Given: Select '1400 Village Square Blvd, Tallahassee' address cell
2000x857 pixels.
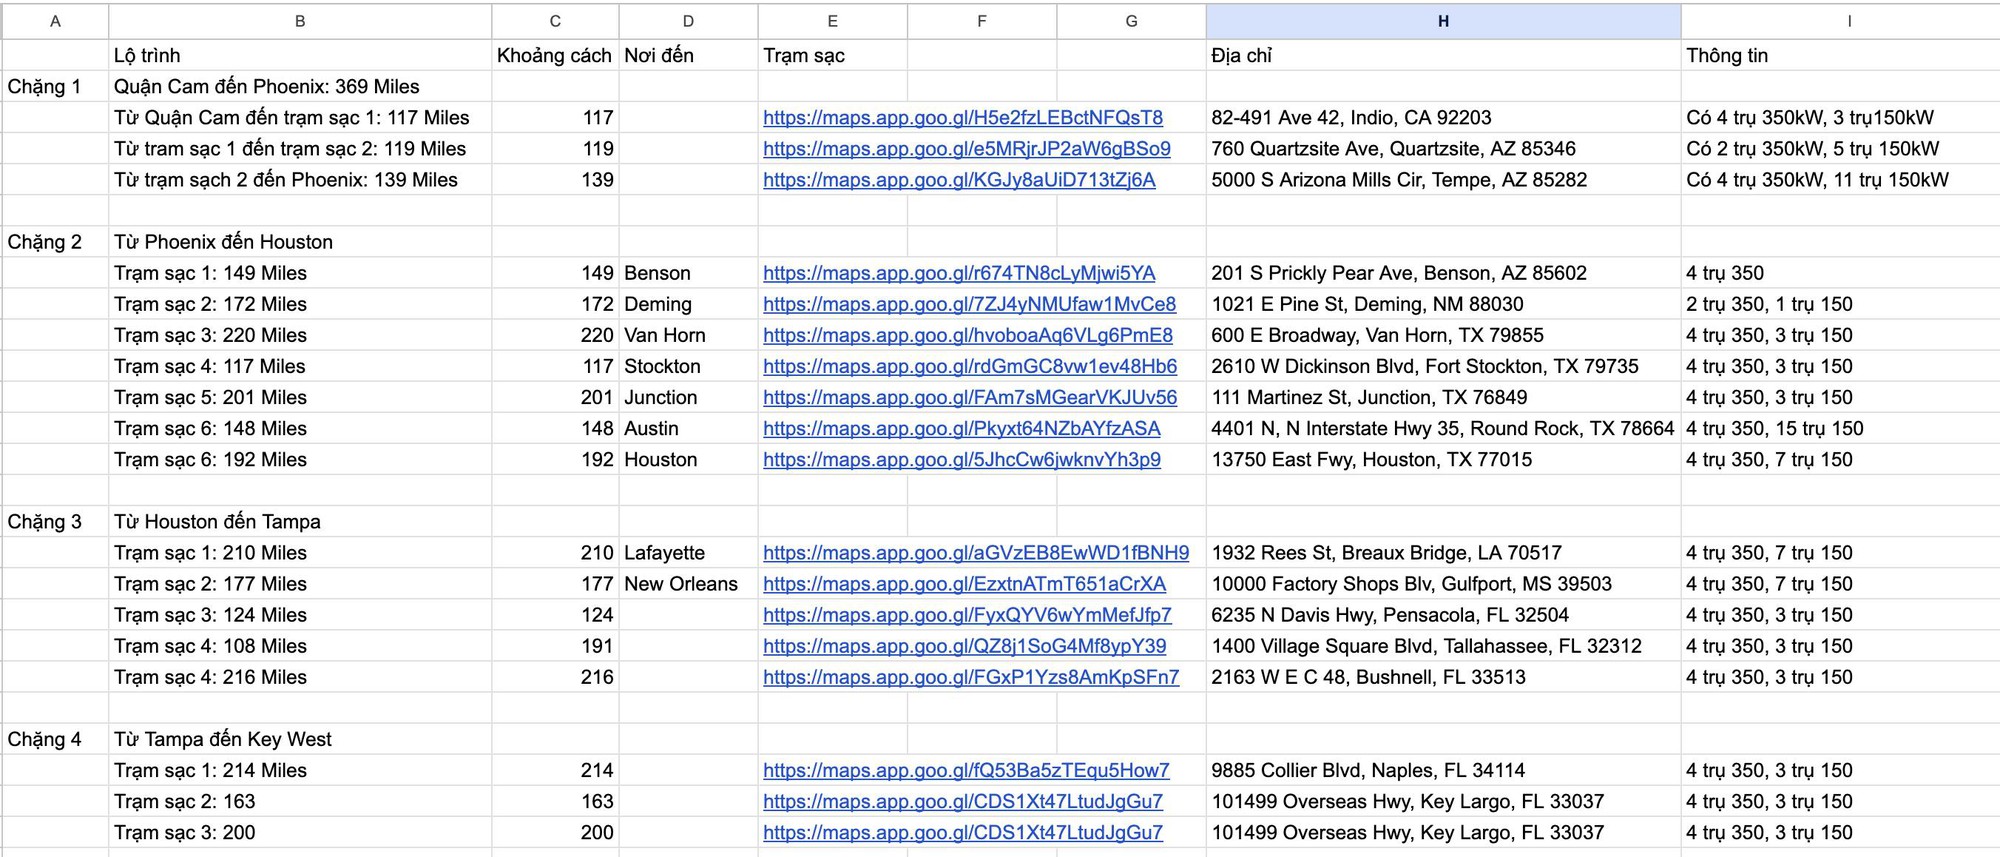Looking at the screenshot, I should [1443, 646].
